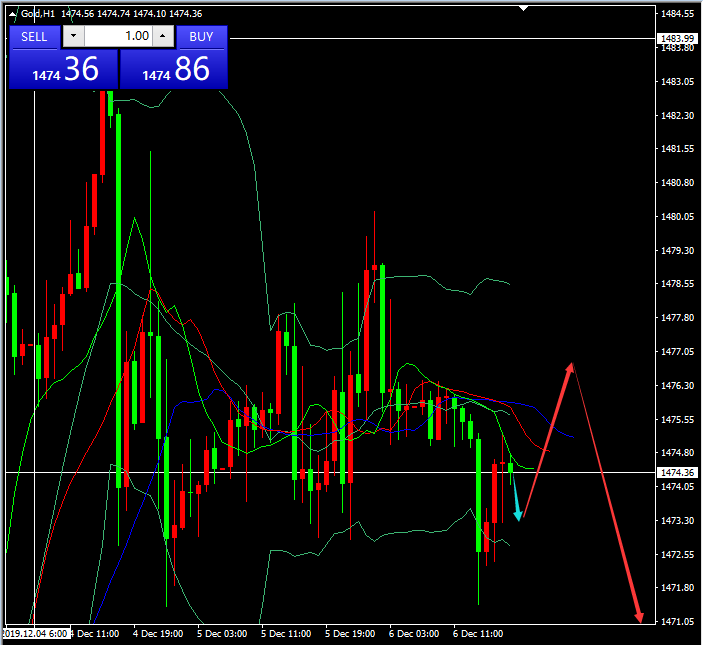
Task: Click the 1483.99 price level label
Action: 677,38
